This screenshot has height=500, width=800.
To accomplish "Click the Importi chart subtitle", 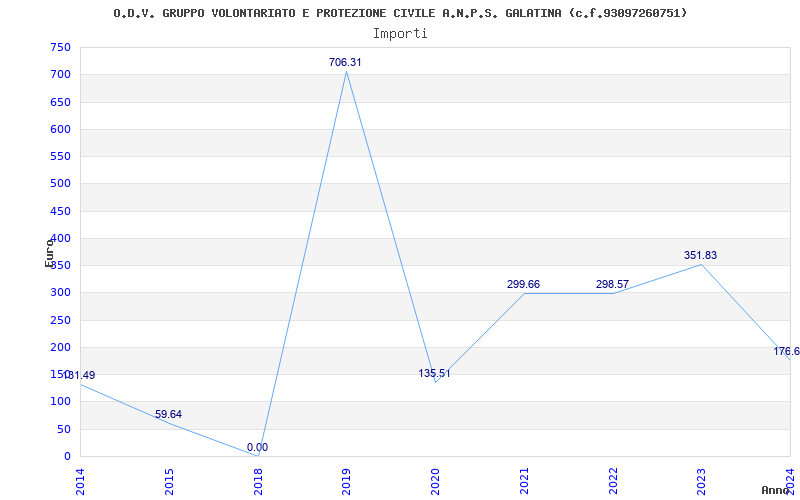I will point(400,34).
